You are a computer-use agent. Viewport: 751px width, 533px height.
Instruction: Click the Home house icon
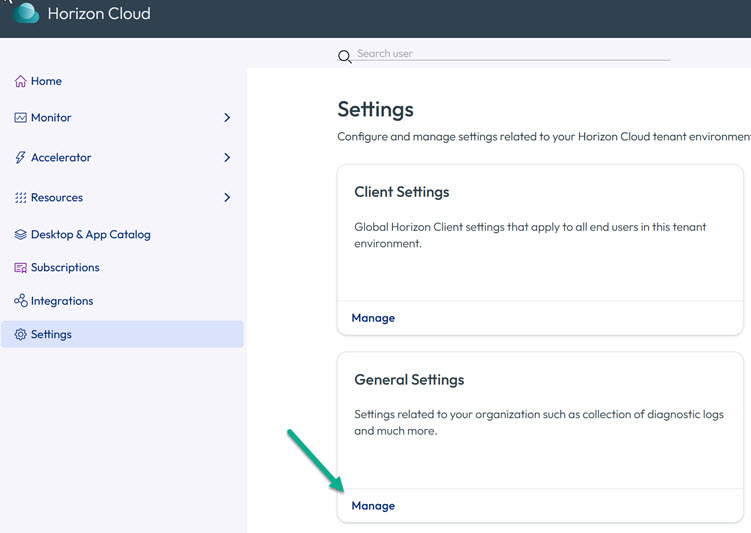pyautogui.click(x=20, y=81)
